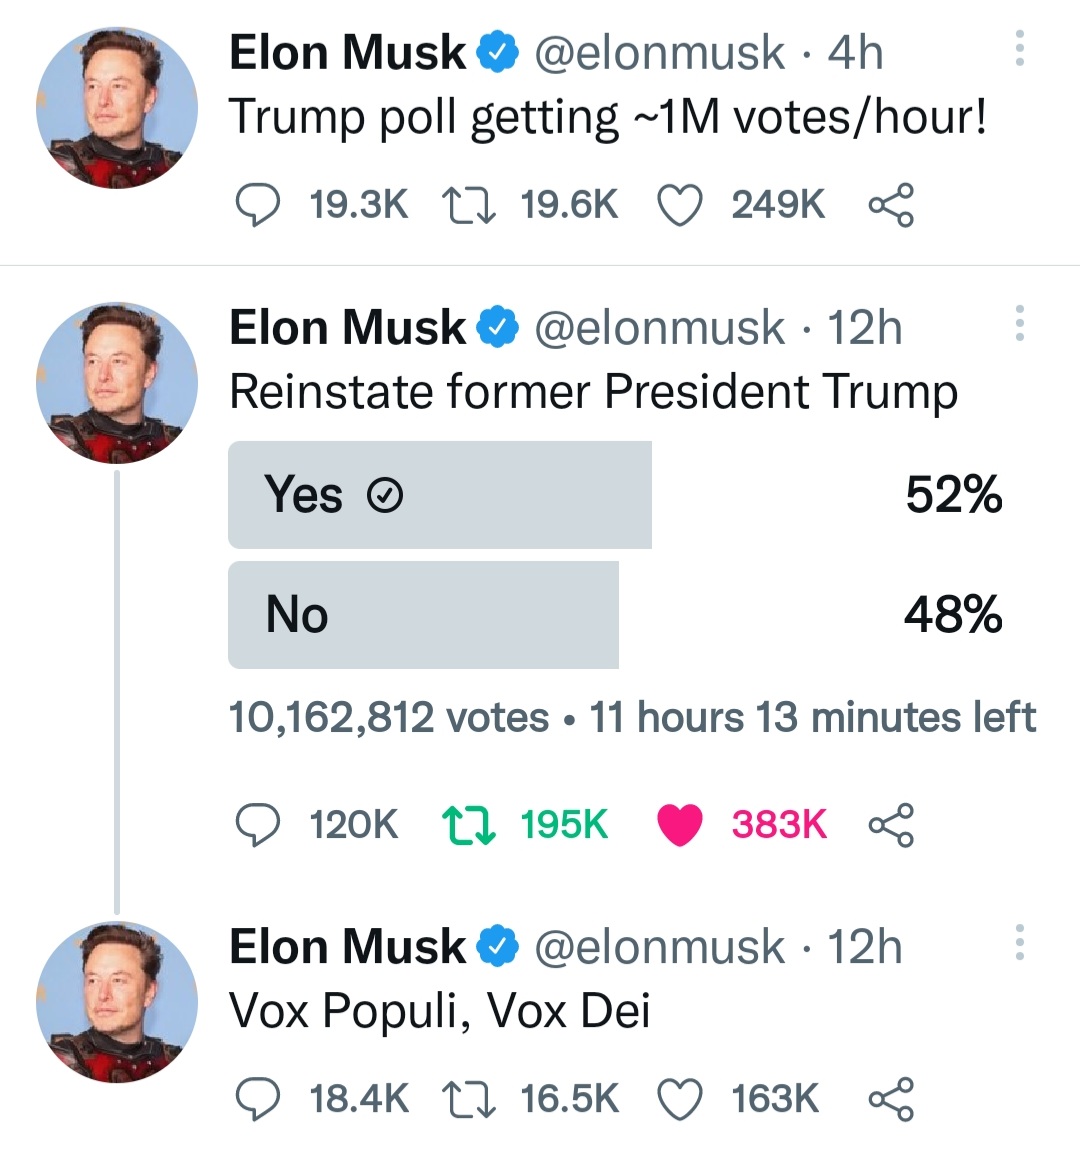Open the more options menu on the 4h tweet
Image resolution: width=1080 pixels, height=1151 pixels.
click(x=1019, y=48)
